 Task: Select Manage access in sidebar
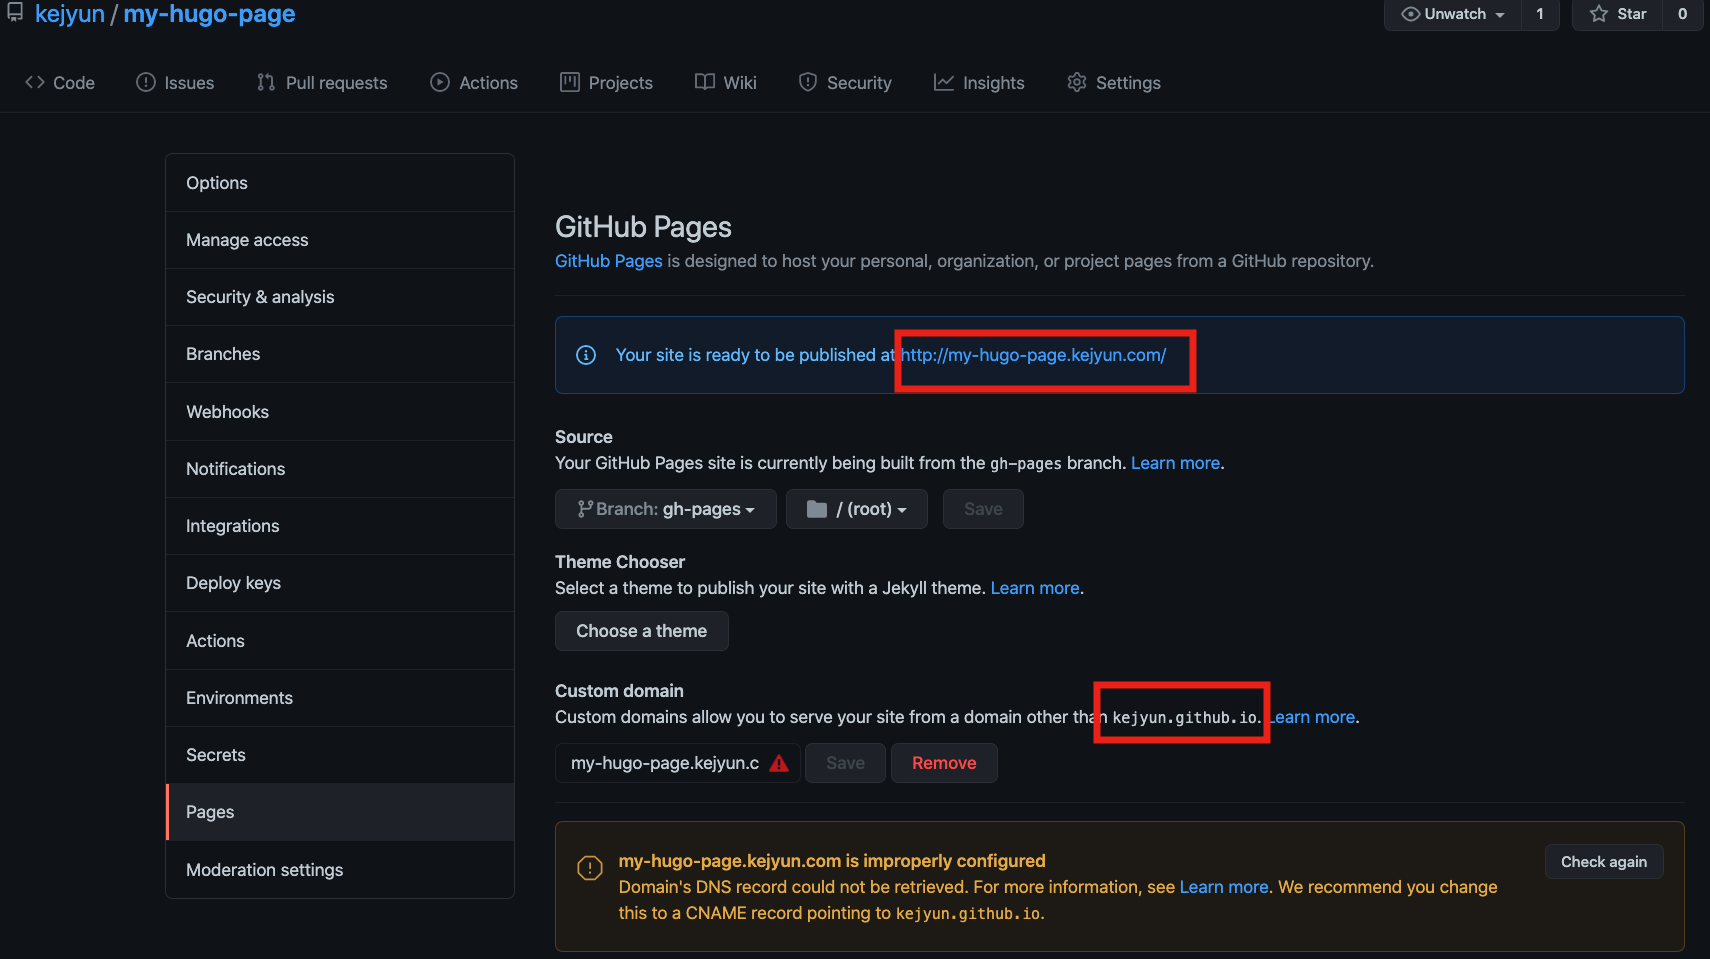[340, 240]
